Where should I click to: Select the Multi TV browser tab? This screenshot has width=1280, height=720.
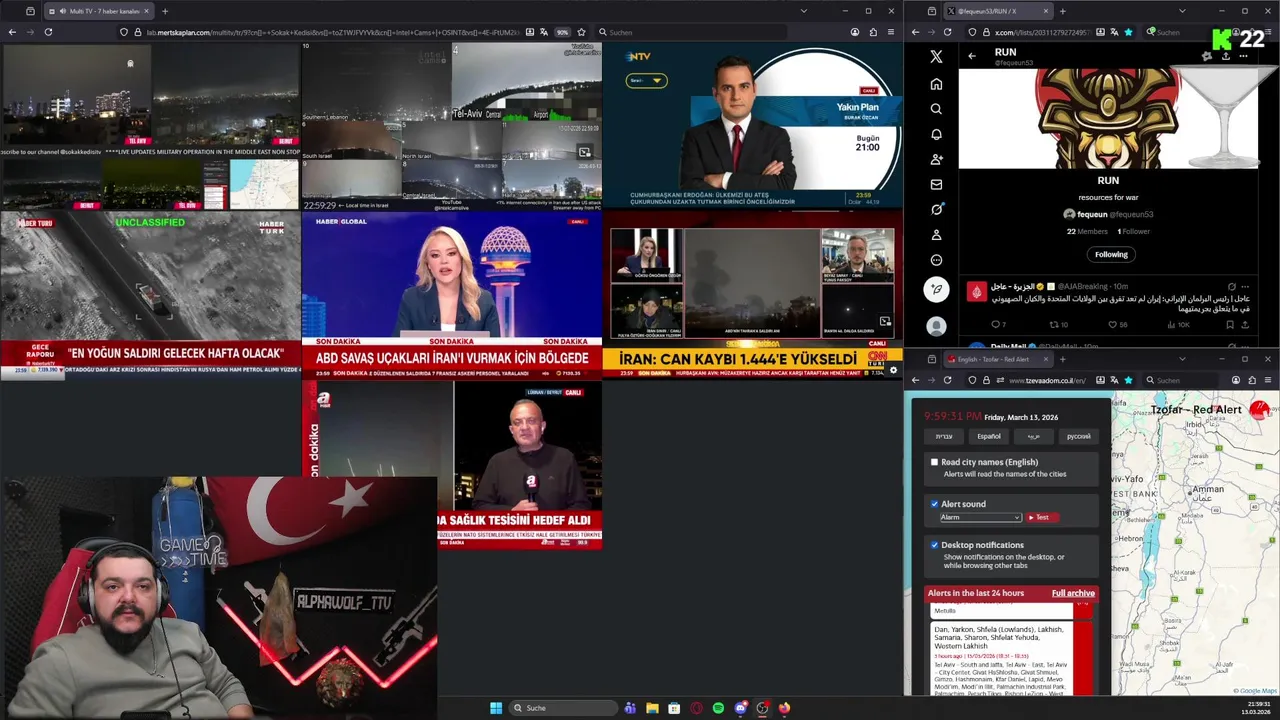100,11
